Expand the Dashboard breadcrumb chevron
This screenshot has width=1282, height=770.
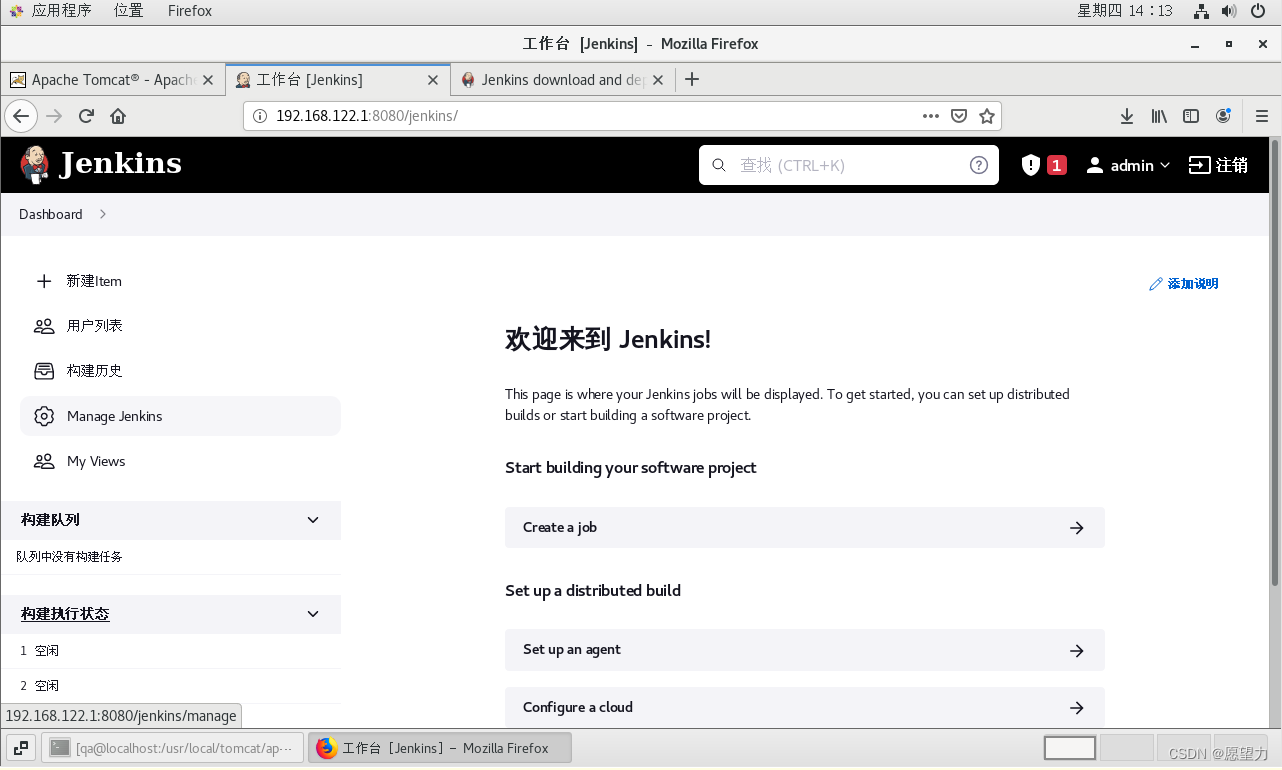coord(103,214)
